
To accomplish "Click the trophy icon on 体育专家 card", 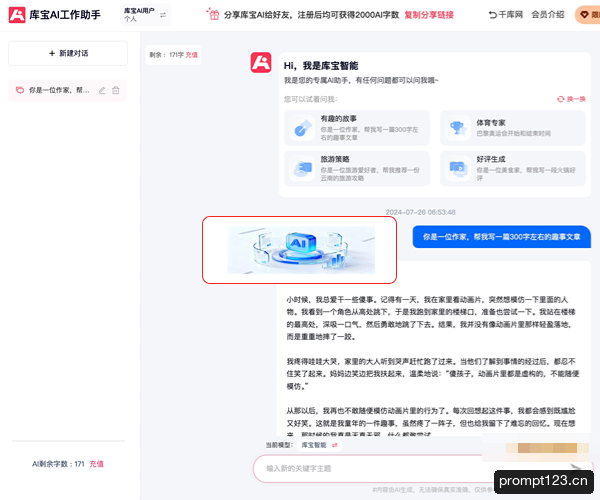I will (x=458, y=128).
